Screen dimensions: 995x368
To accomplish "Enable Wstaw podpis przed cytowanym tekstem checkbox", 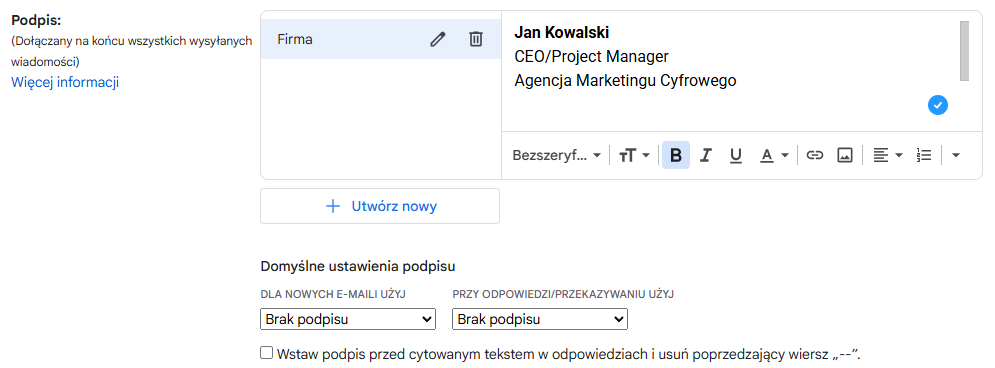I will pos(267,352).
